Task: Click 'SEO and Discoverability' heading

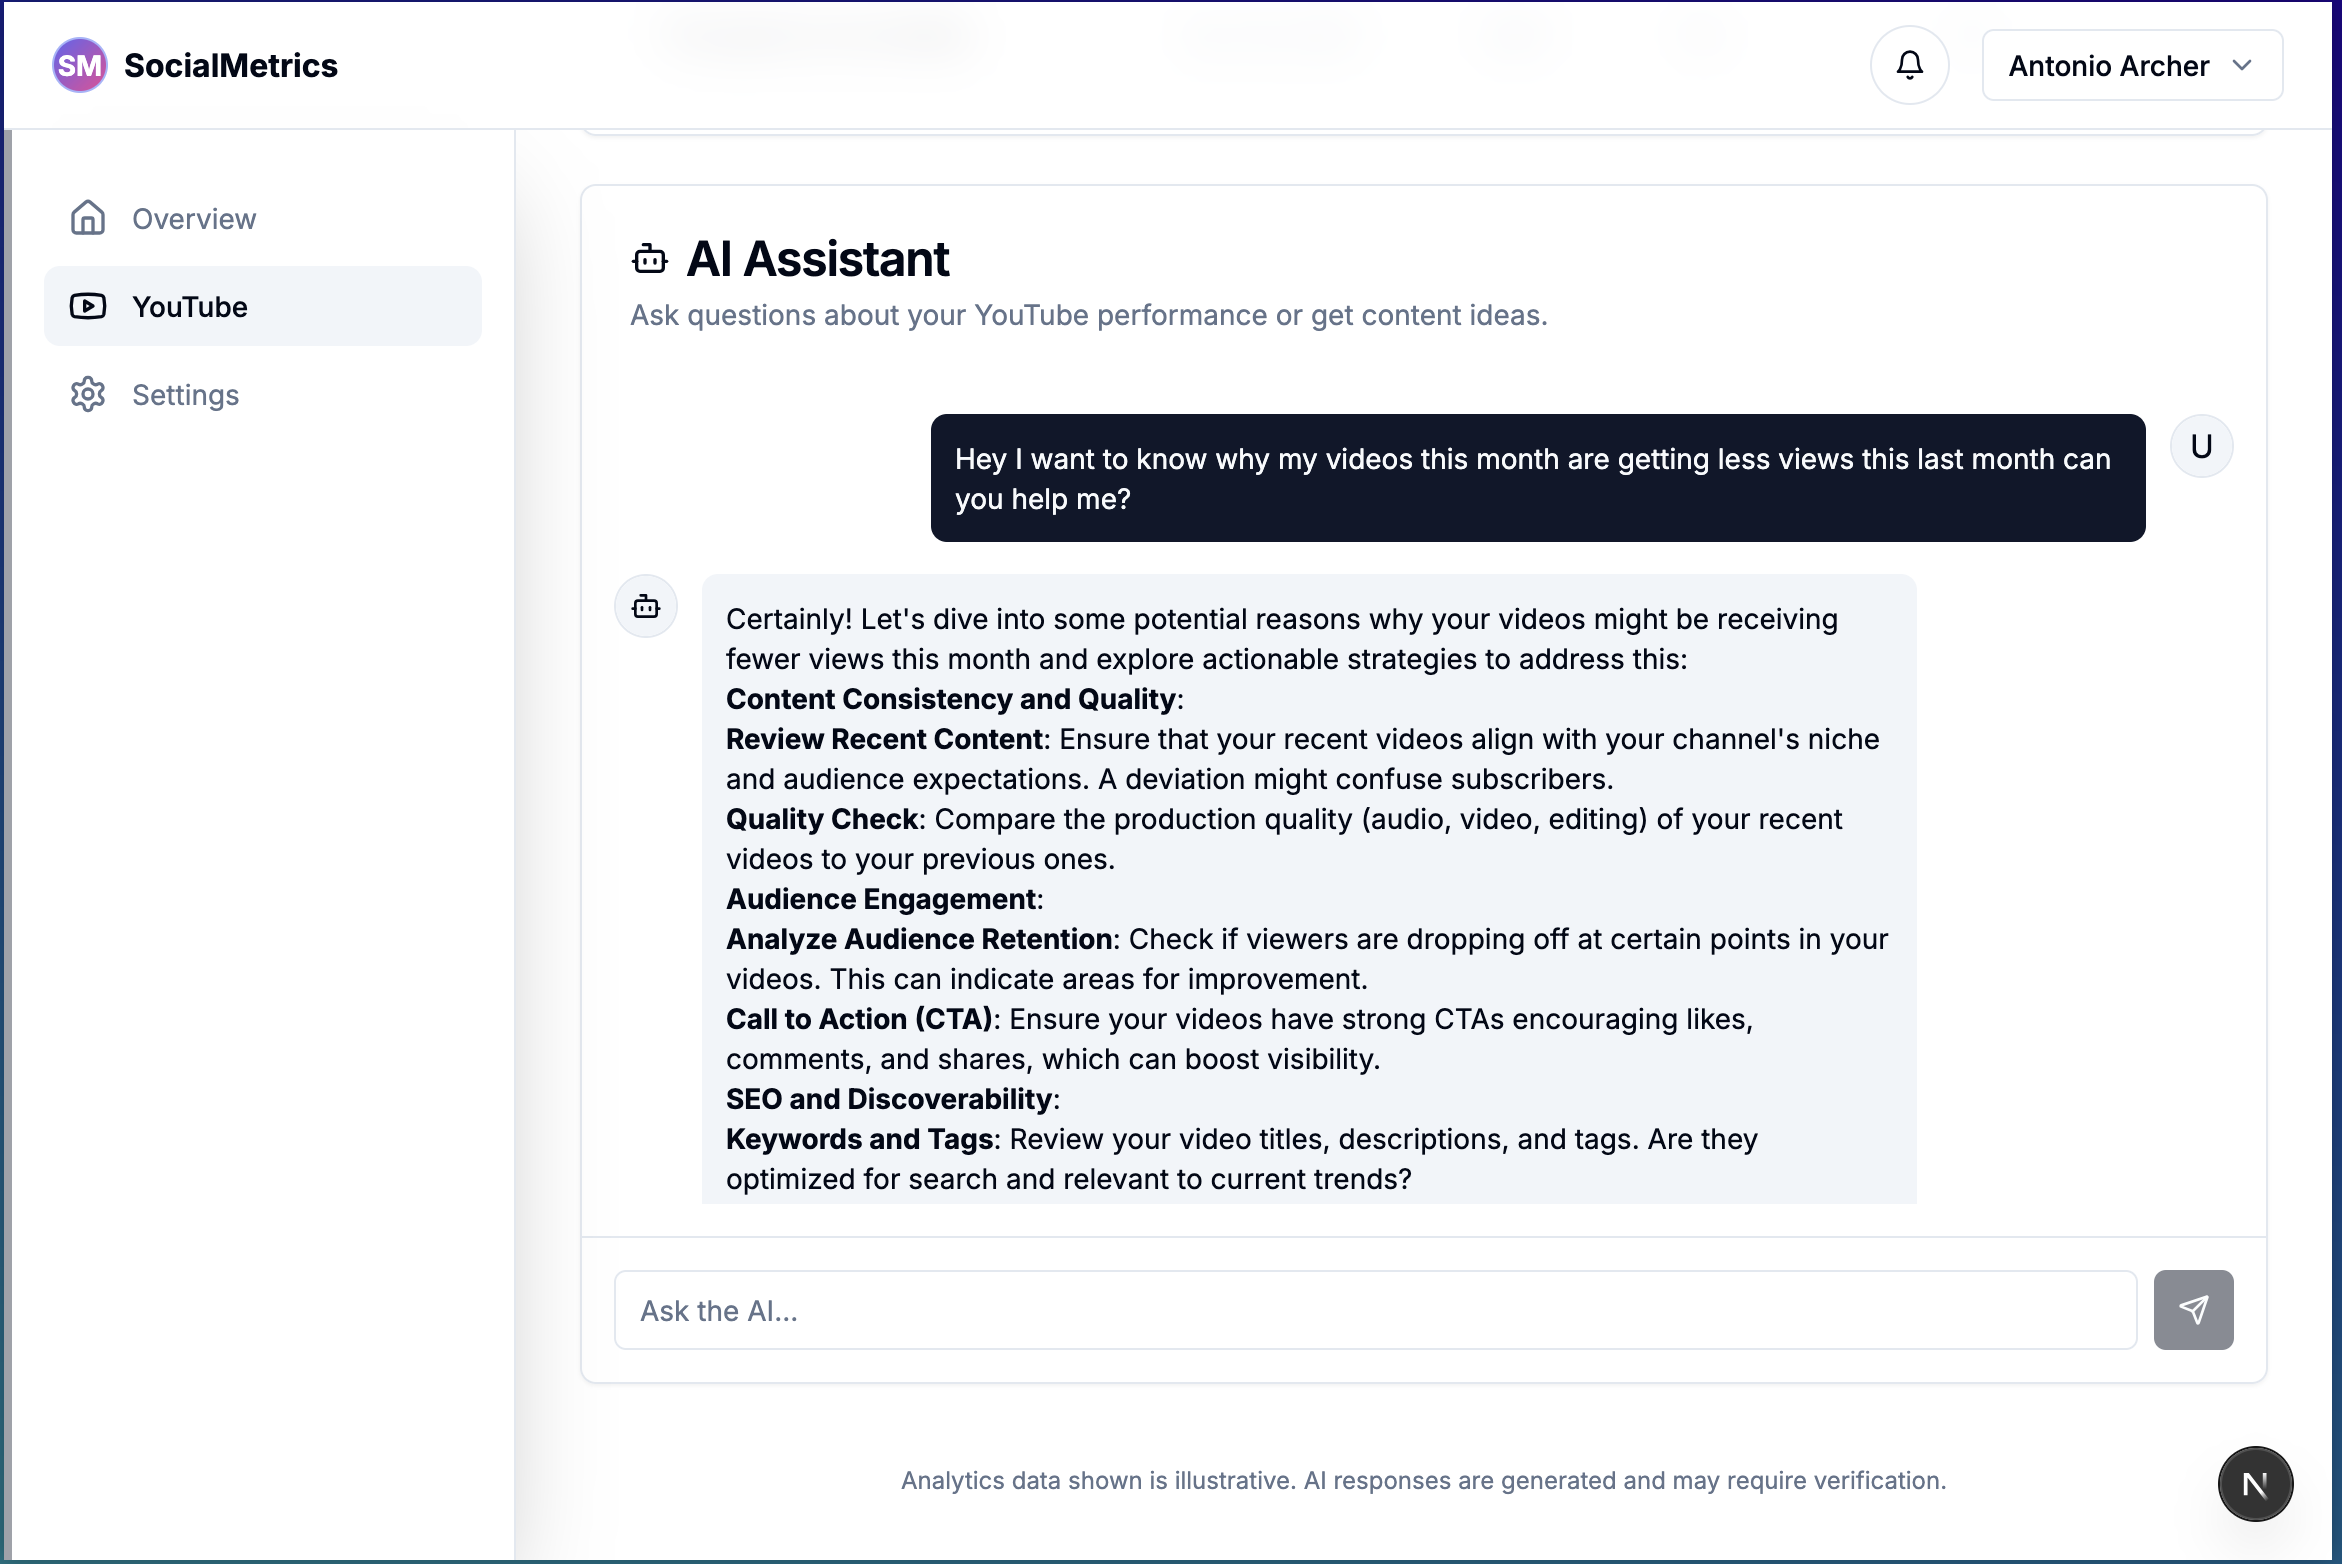Action: click(x=889, y=1099)
